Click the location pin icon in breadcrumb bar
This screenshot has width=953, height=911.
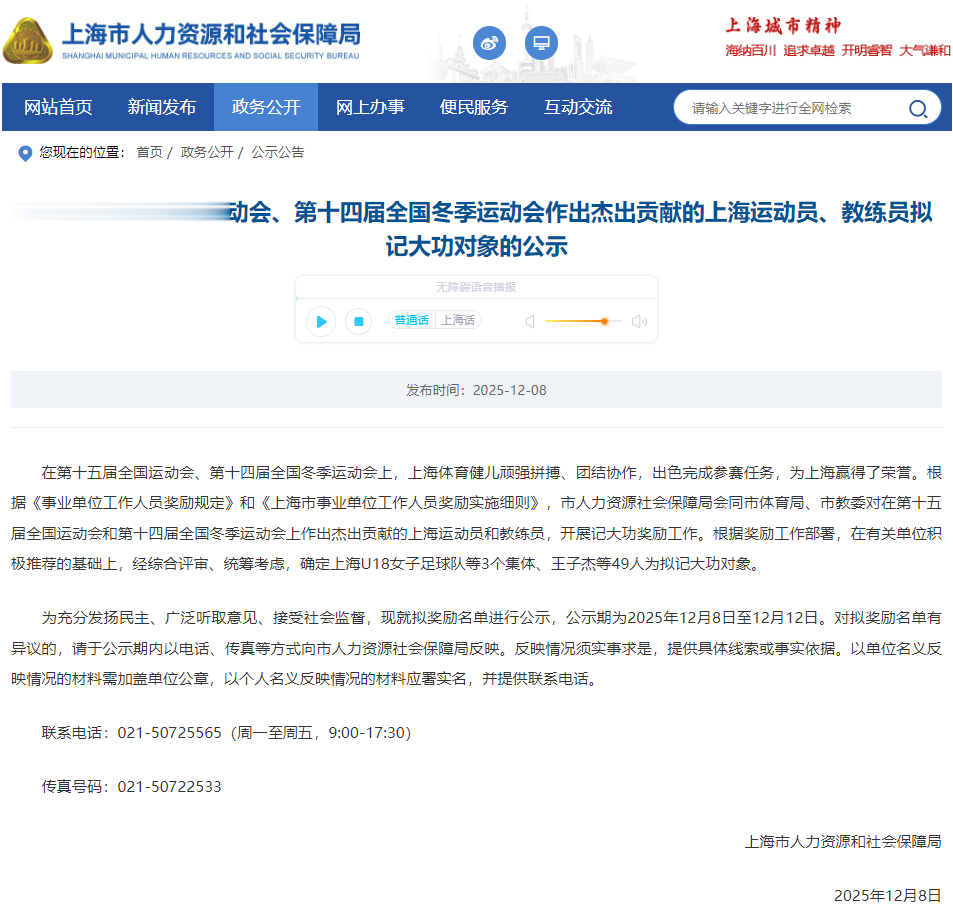[24, 153]
